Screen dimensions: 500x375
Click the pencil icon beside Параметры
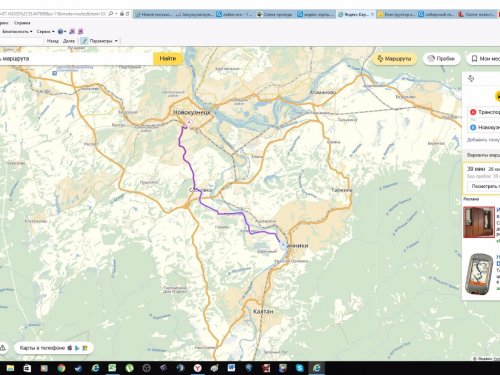pos(85,41)
